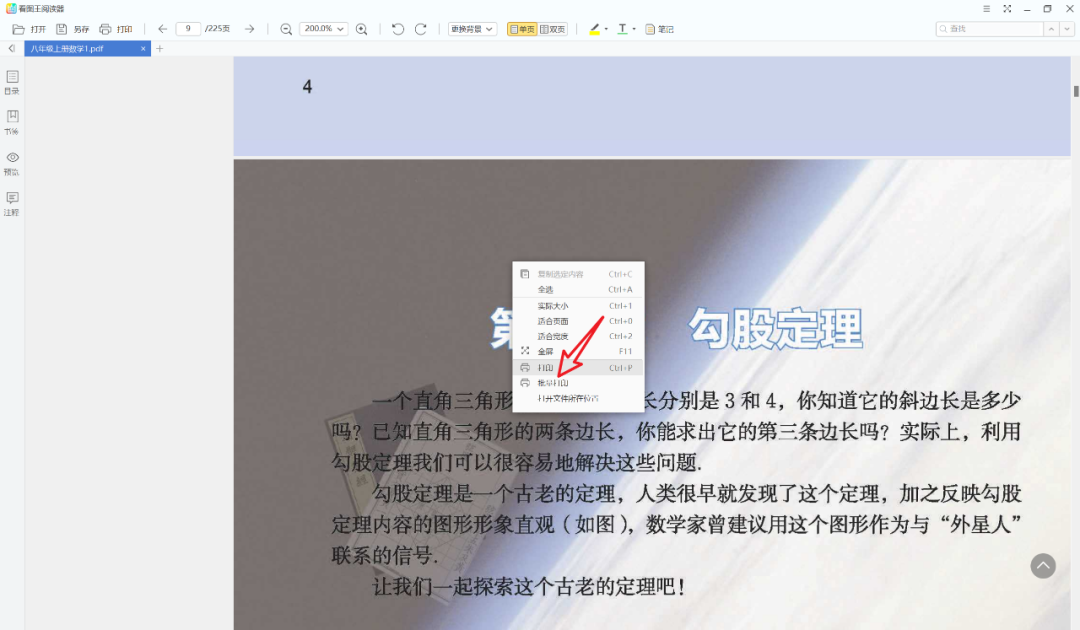Screen dimensions: 1080x630
Task: Expand the highlighter color dropdown arrow
Action: (606, 29)
